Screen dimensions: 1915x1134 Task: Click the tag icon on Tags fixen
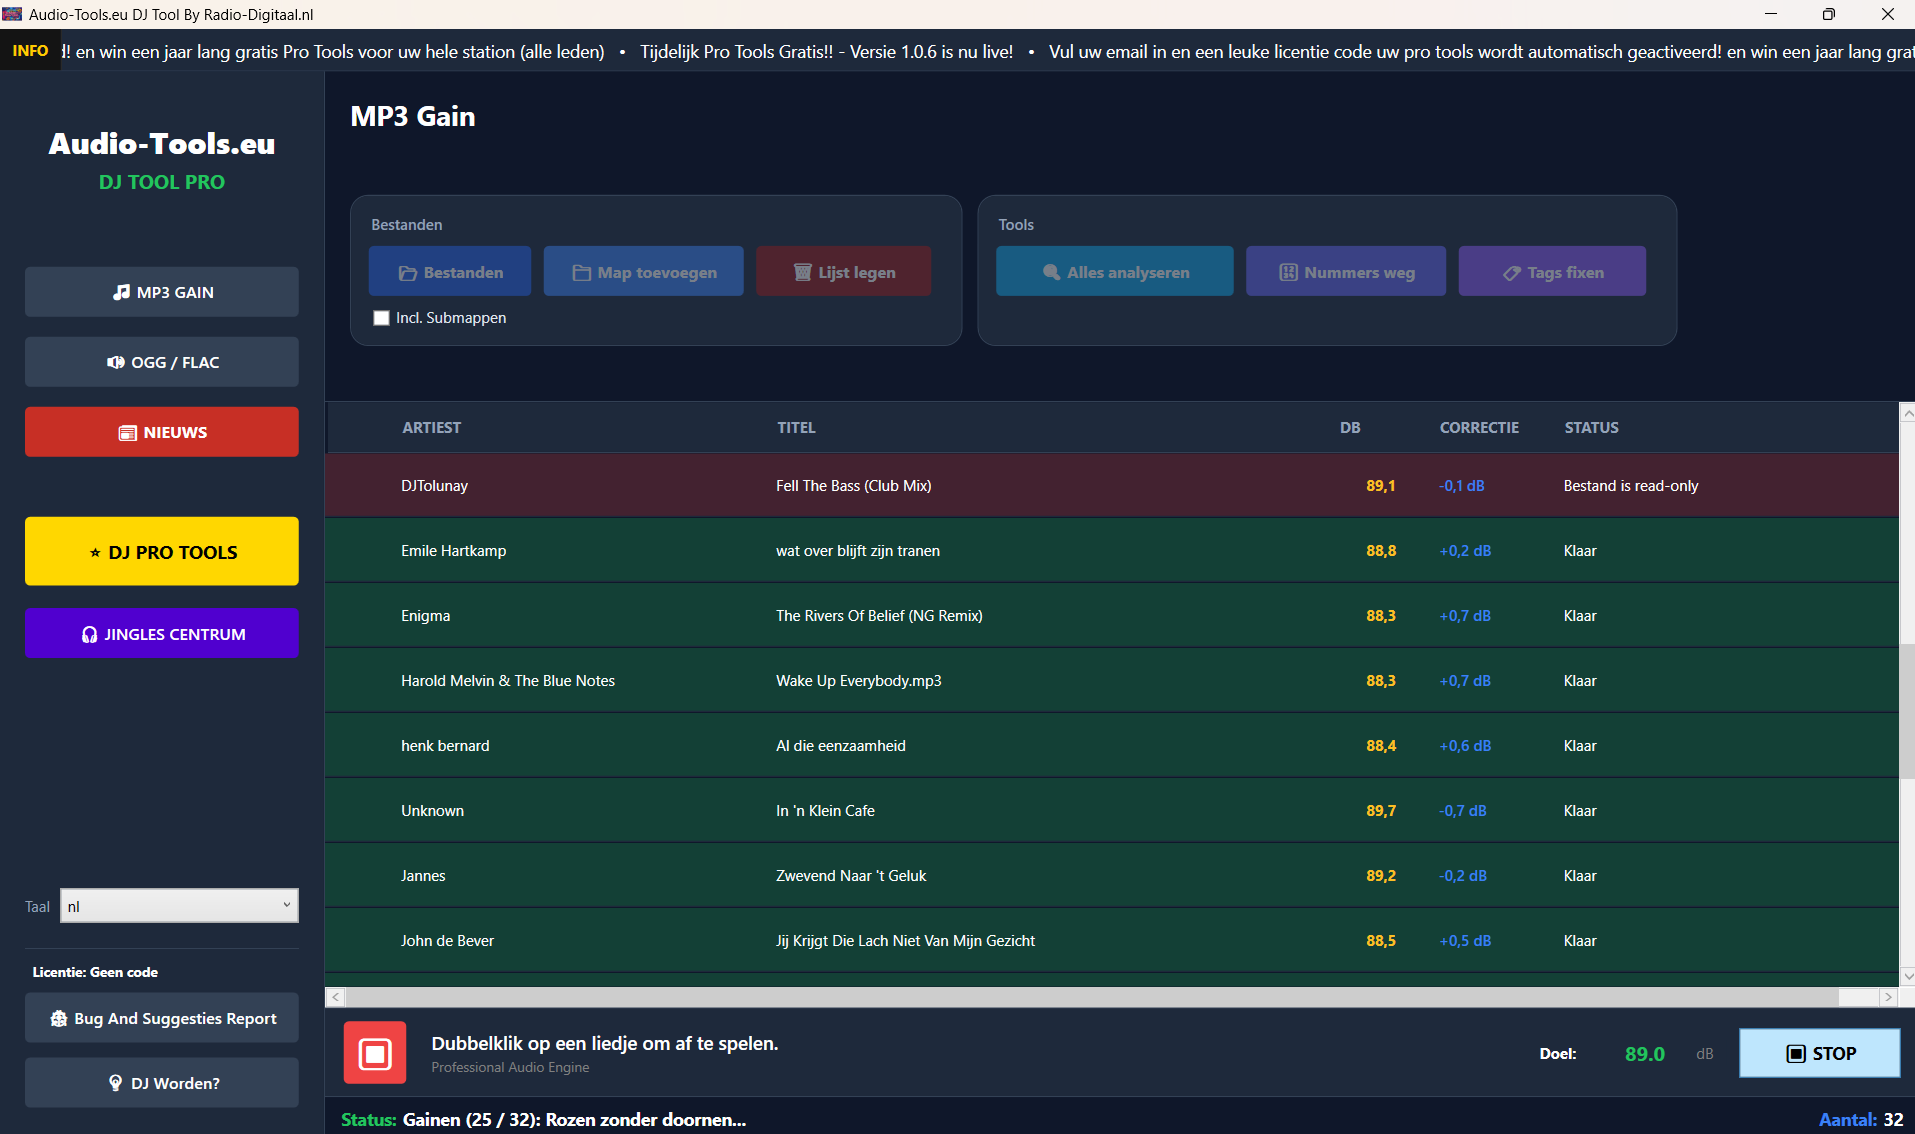pyautogui.click(x=1512, y=273)
